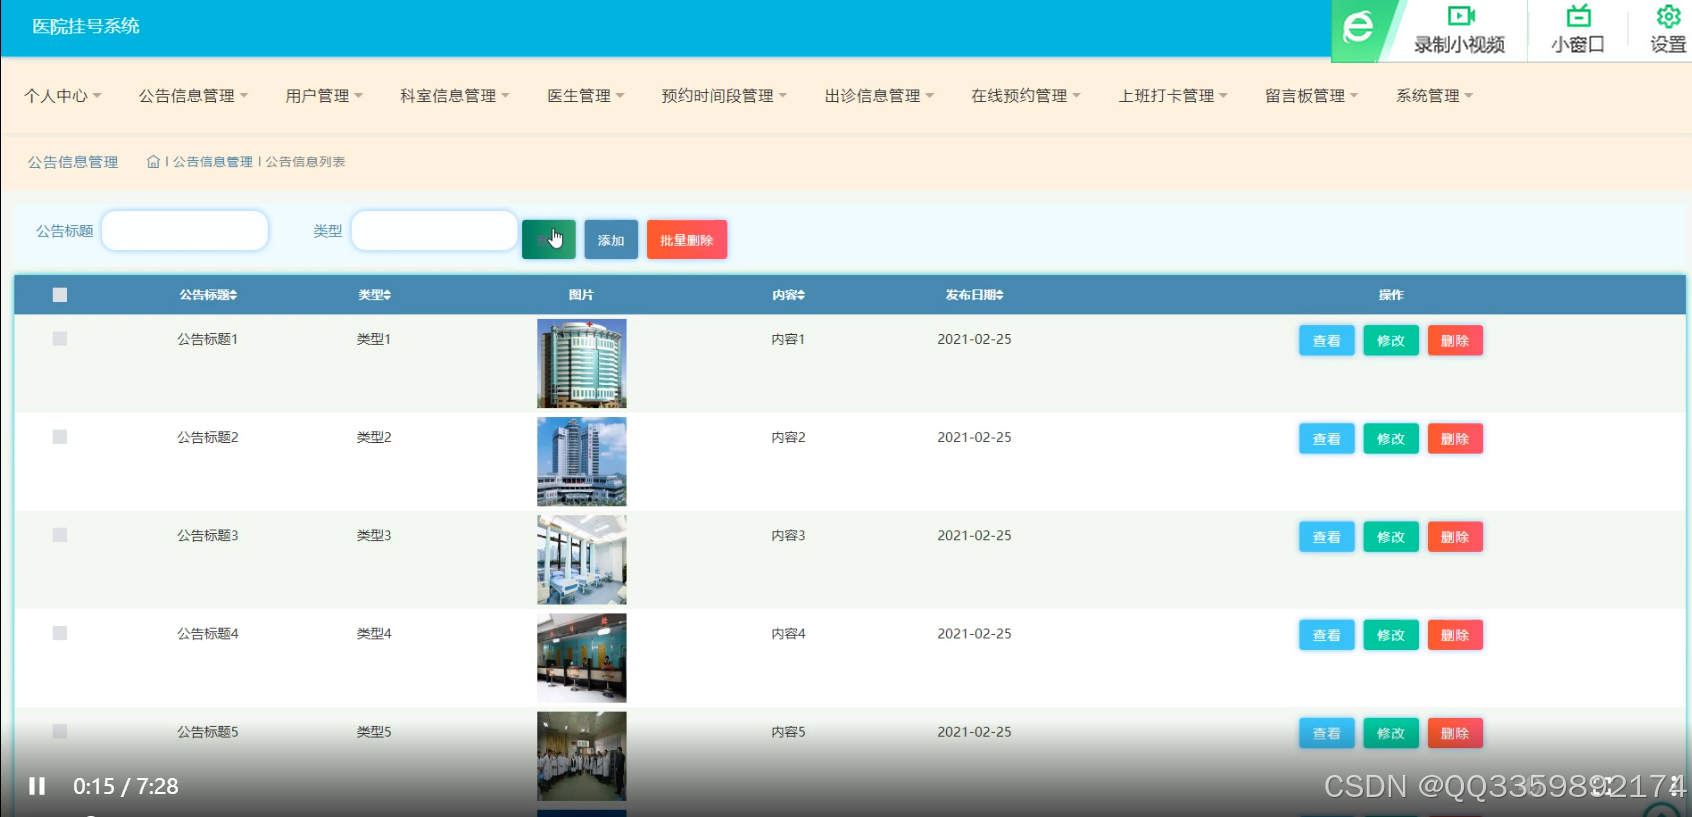Expand the 预约时间段管理 menu
Viewport: 1692px width, 817px height.
pos(725,96)
